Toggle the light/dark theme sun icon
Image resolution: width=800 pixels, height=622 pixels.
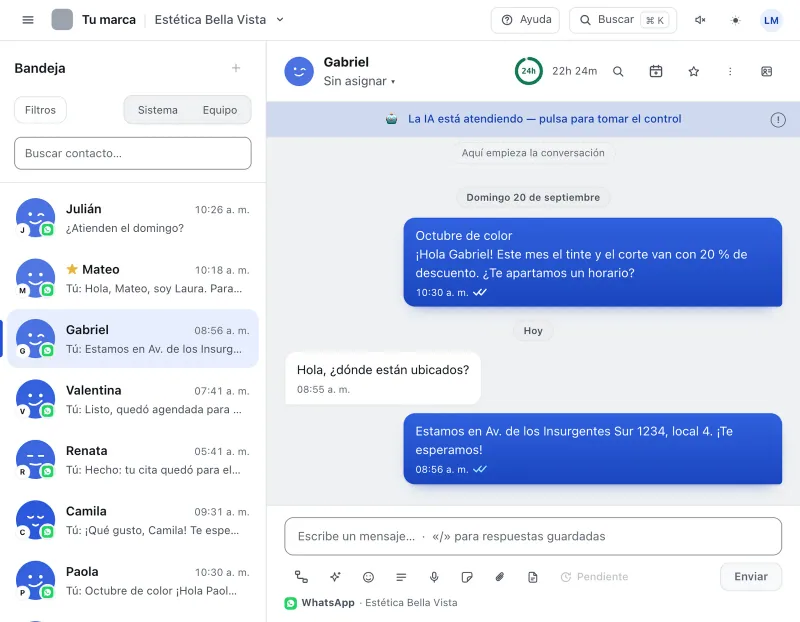[x=735, y=20]
